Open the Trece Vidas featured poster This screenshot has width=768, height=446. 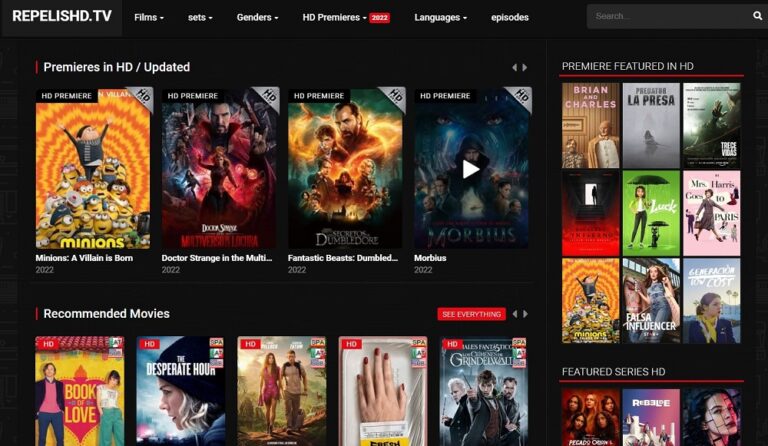click(712, 125)
